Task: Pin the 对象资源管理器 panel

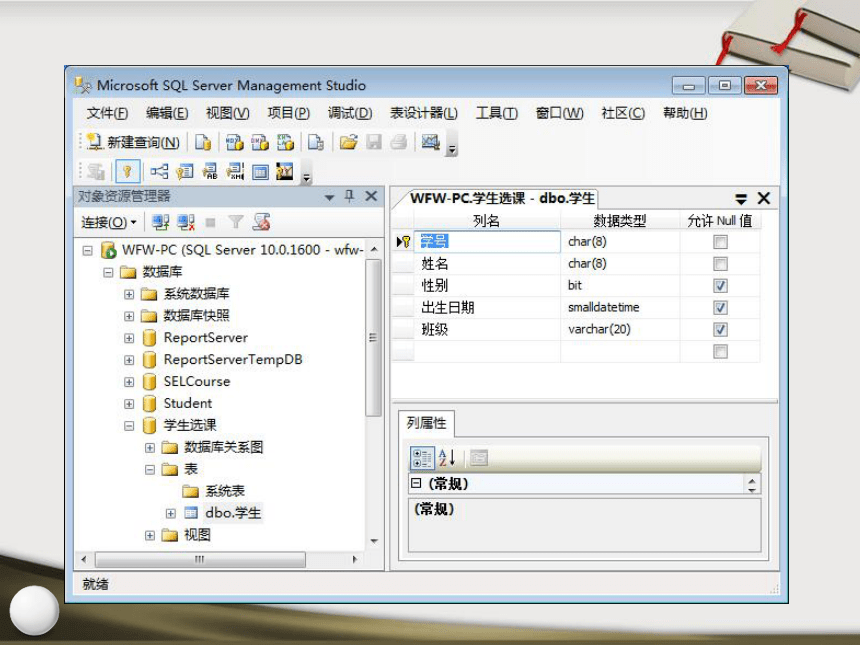Action: coord(349,196)
